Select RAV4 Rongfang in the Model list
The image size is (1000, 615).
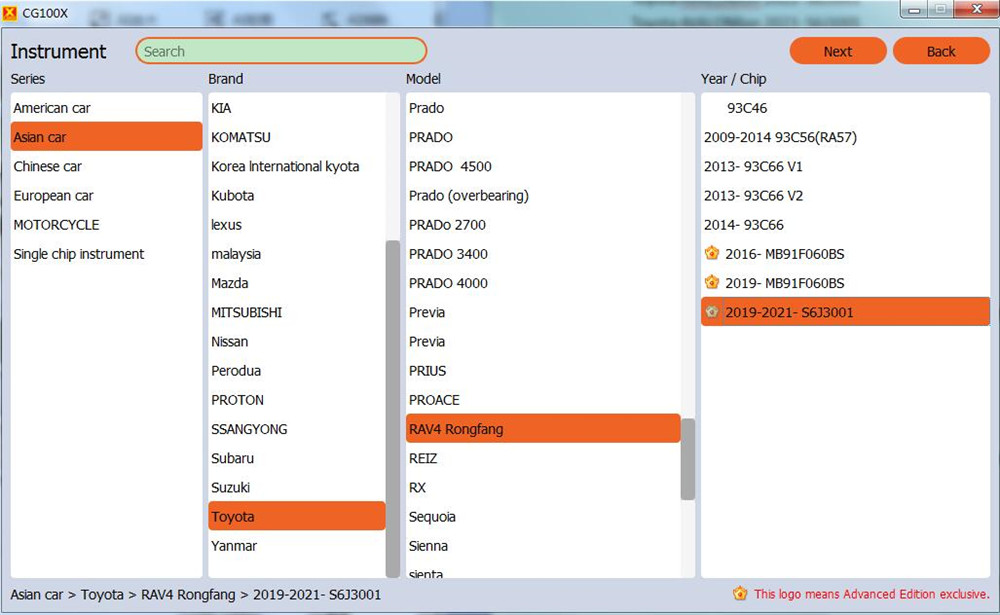click(543, 429)
